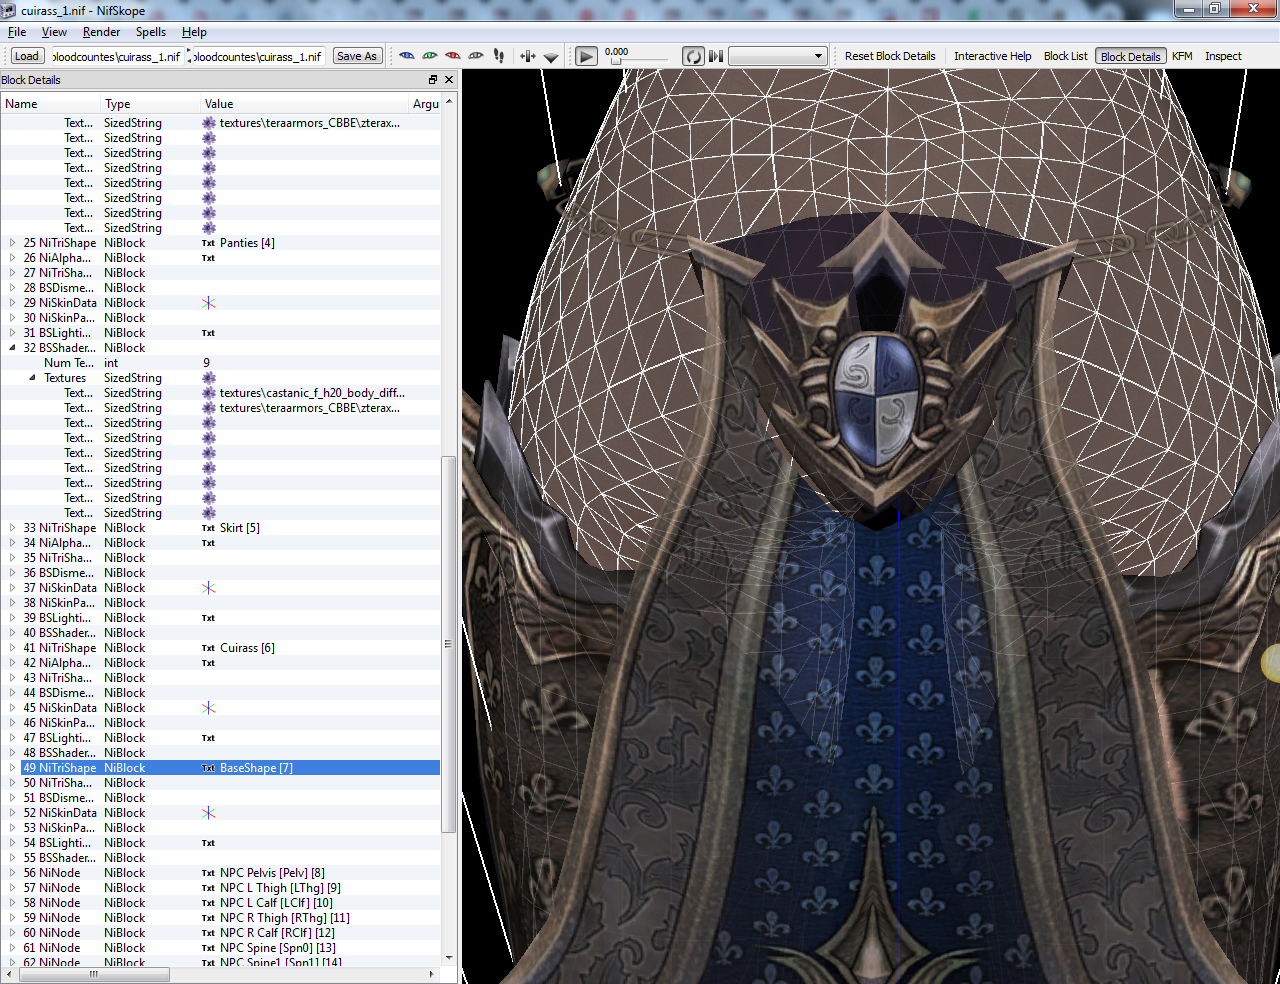Click the Value column header
Image resolution: width=1280 pixels, height=984 pixels.
(304, 104)
